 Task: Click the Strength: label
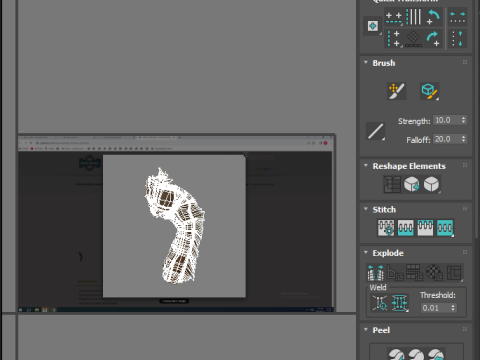coord(414,121)
